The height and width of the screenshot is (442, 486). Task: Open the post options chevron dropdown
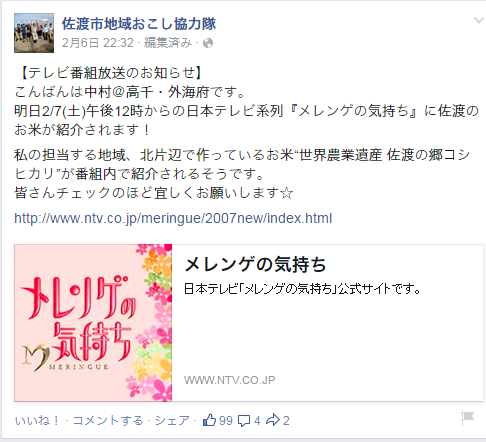pos(479,20)
